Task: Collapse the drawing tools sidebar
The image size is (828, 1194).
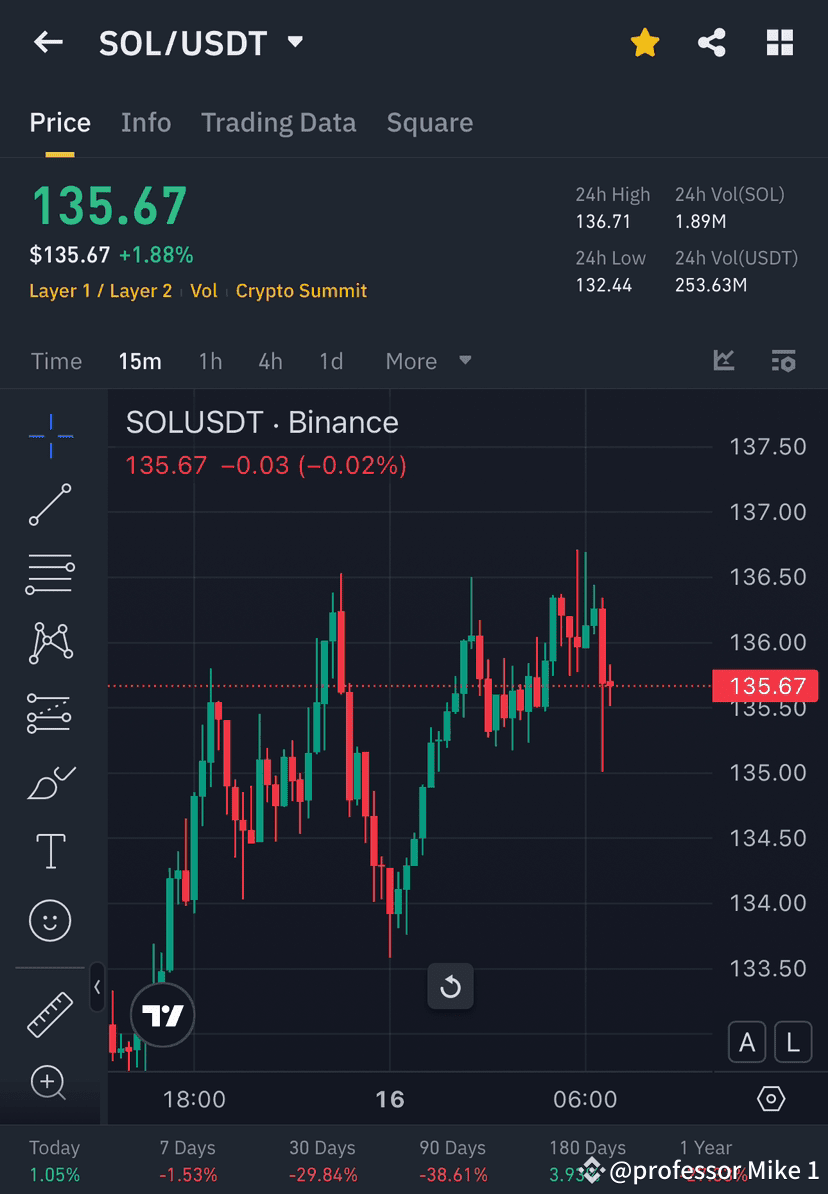Action: pos(97,988)
